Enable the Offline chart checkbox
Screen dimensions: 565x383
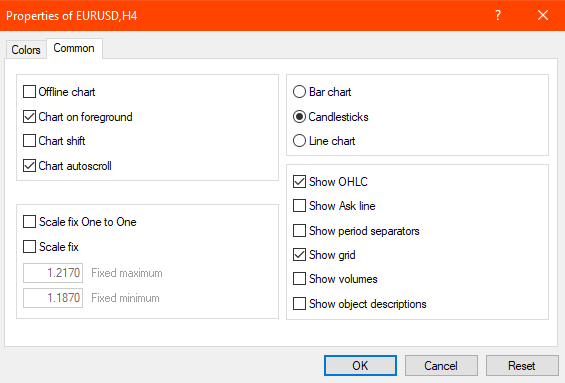(x=29, y=92)
